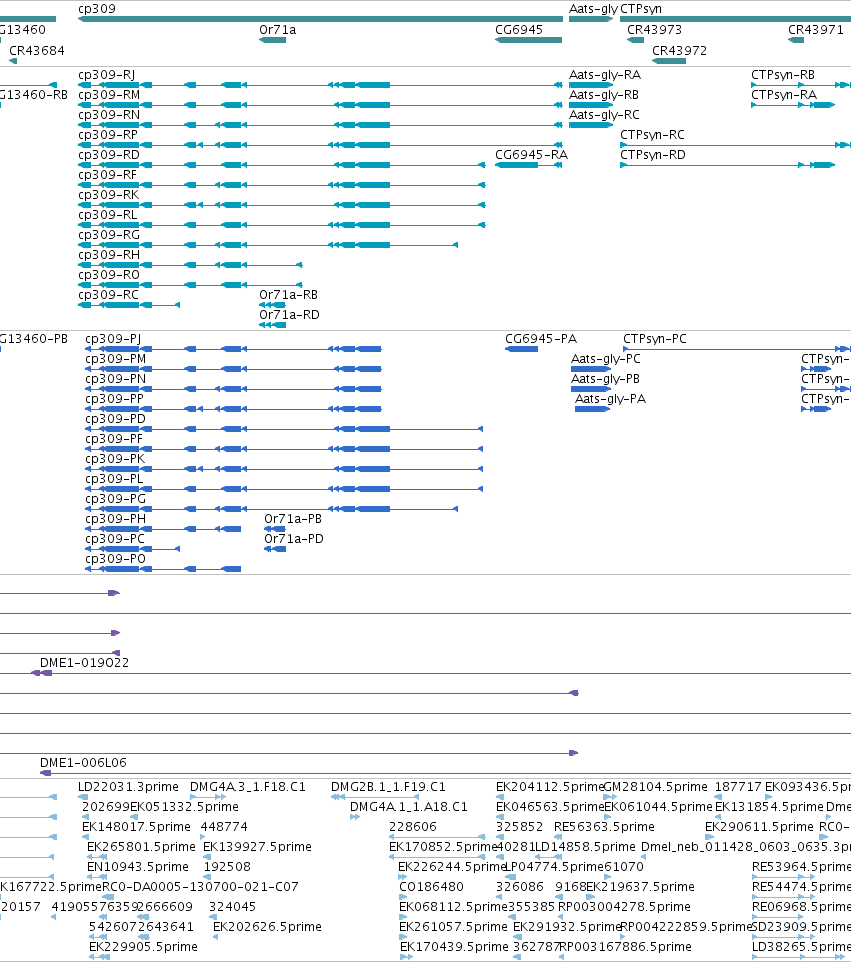Select the cp309-PH protein label
The image size is (851, 962).
click(x=115, y=518)
